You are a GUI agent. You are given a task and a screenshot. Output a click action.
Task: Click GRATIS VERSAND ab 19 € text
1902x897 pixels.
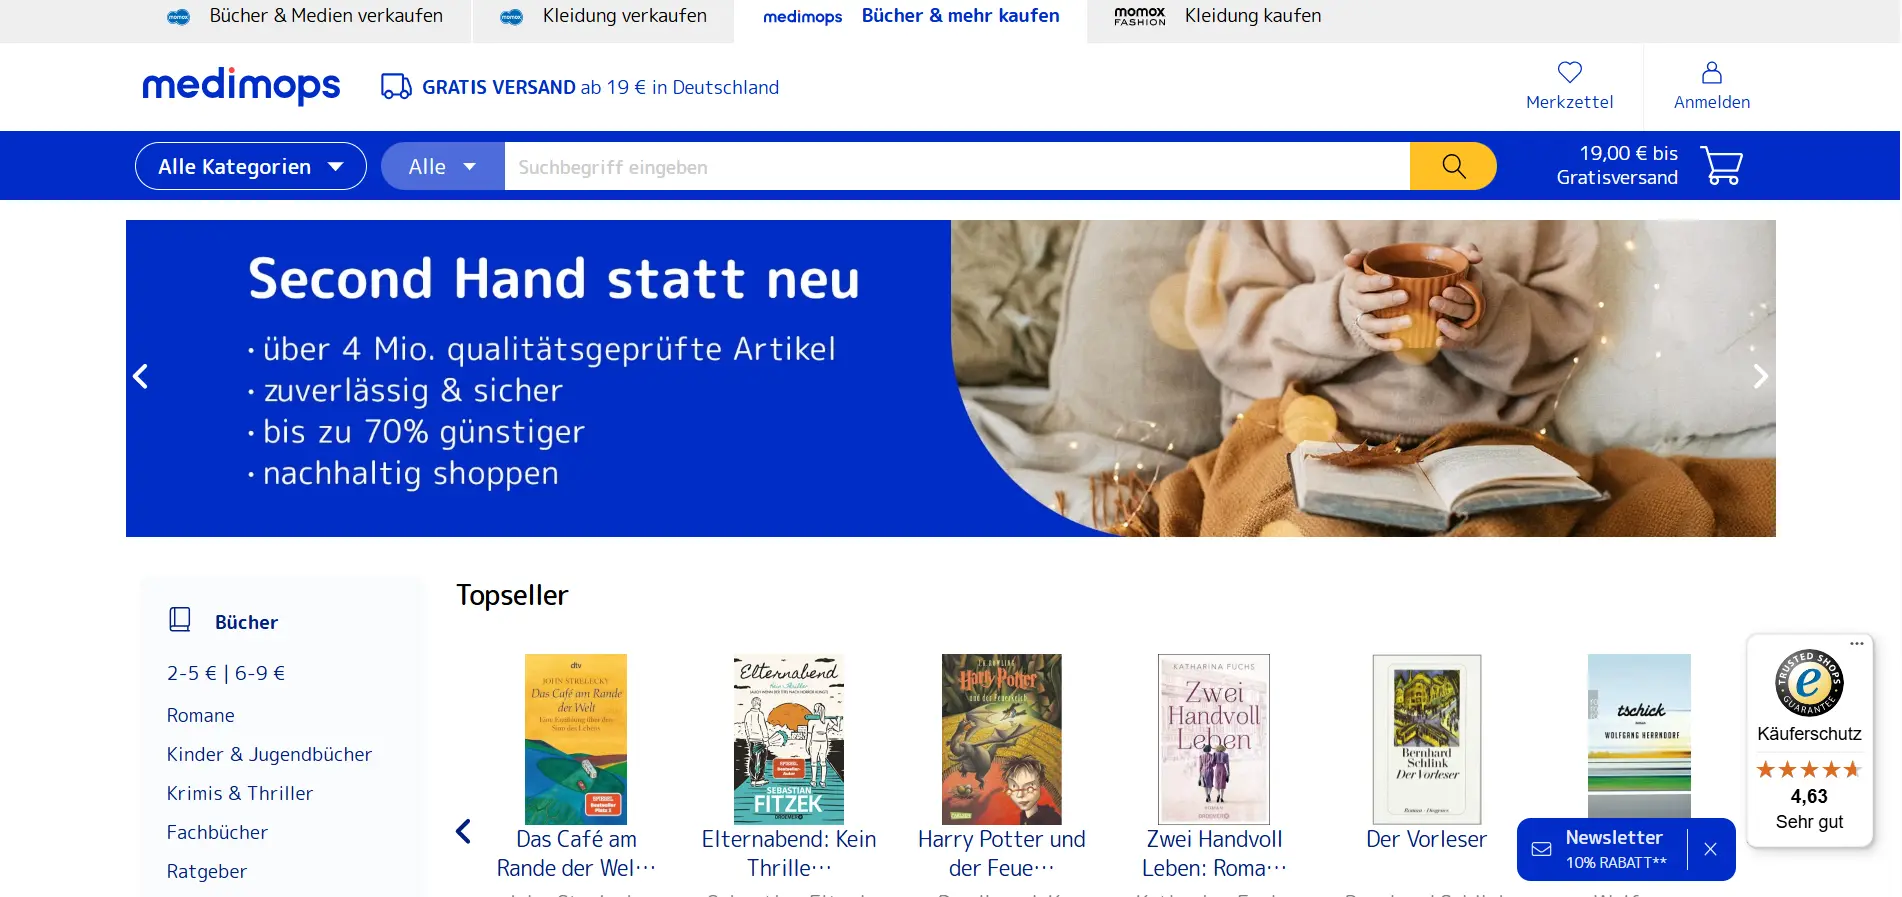coord(600,87)
